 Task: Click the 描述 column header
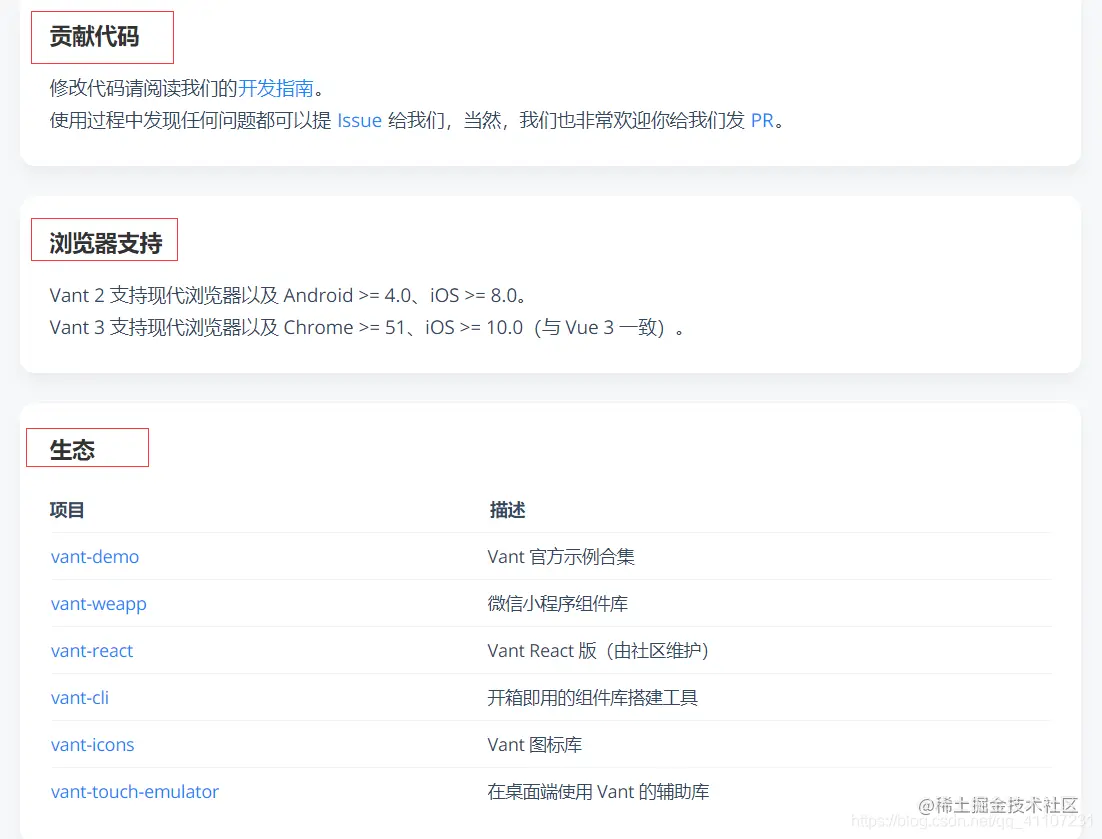pyautogui.click(x=507, y=509)
